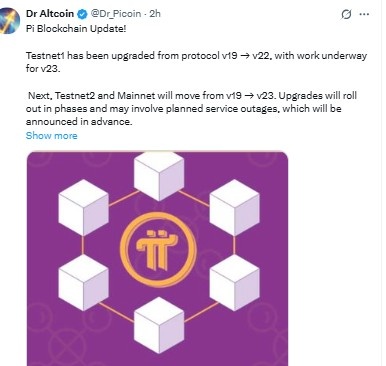This screenshot has width=386, height=366.
Task: Expand the tweet with Show more
Action: tap(51, 136)
